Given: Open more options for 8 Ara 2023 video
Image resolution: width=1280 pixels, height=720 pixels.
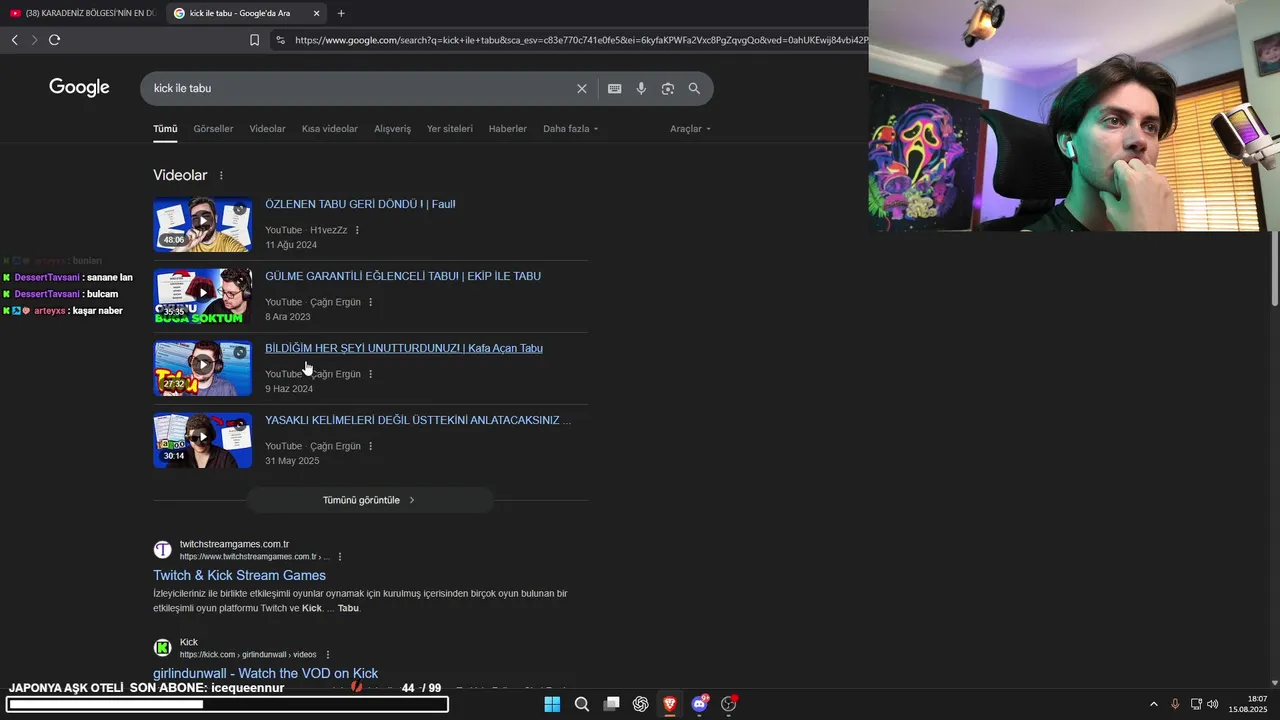Looking at the screenshot, I should (x=370, y=302).
